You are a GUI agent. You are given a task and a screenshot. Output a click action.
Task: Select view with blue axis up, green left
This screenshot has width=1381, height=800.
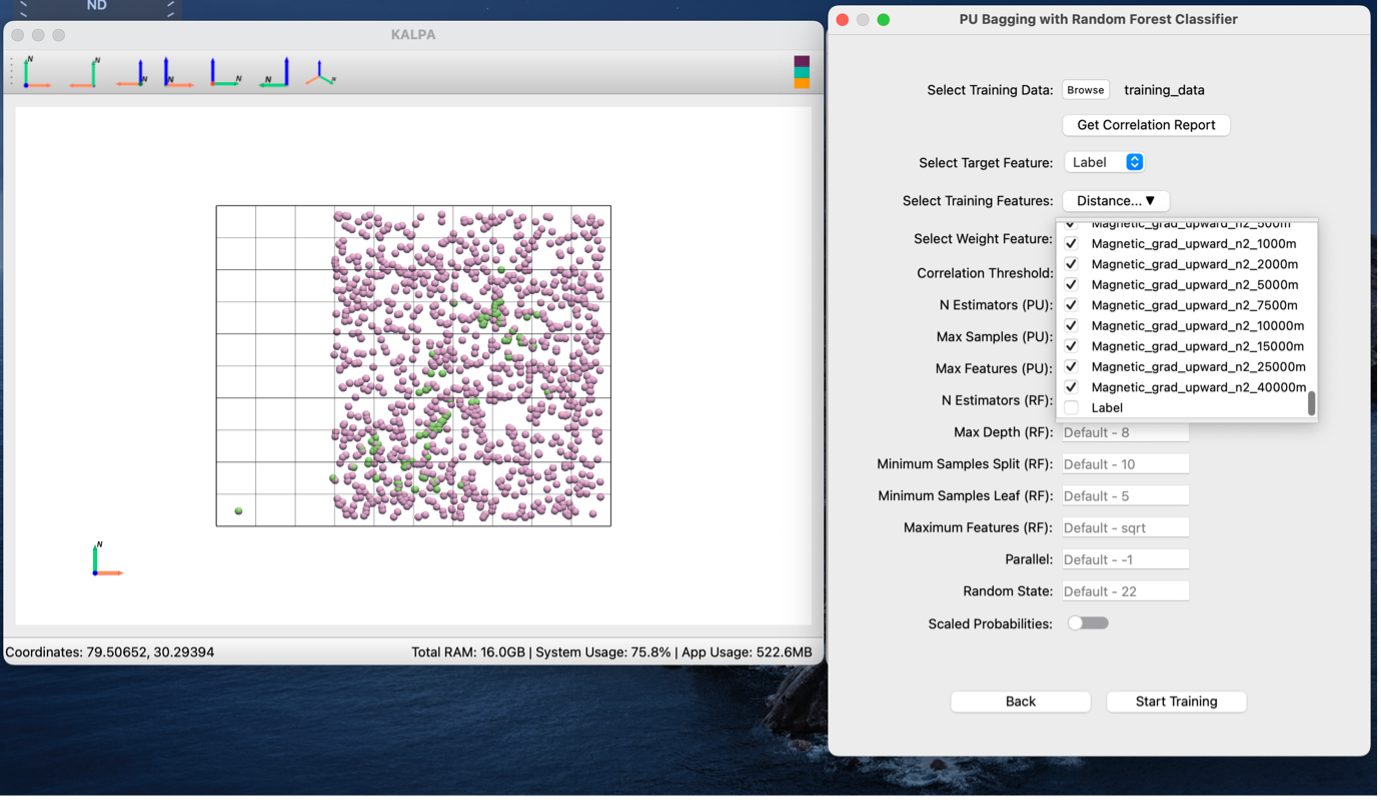click(274, 73)
